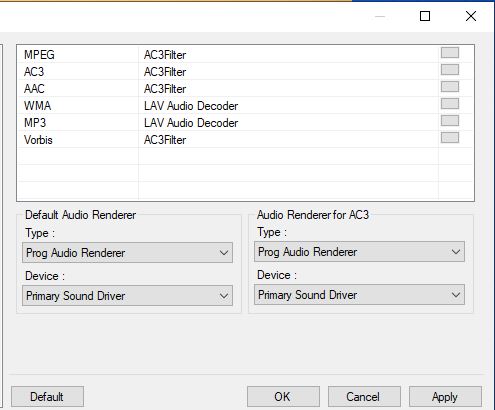Click the small button in the WMA row
495x410 pixels.
(450, 104)
